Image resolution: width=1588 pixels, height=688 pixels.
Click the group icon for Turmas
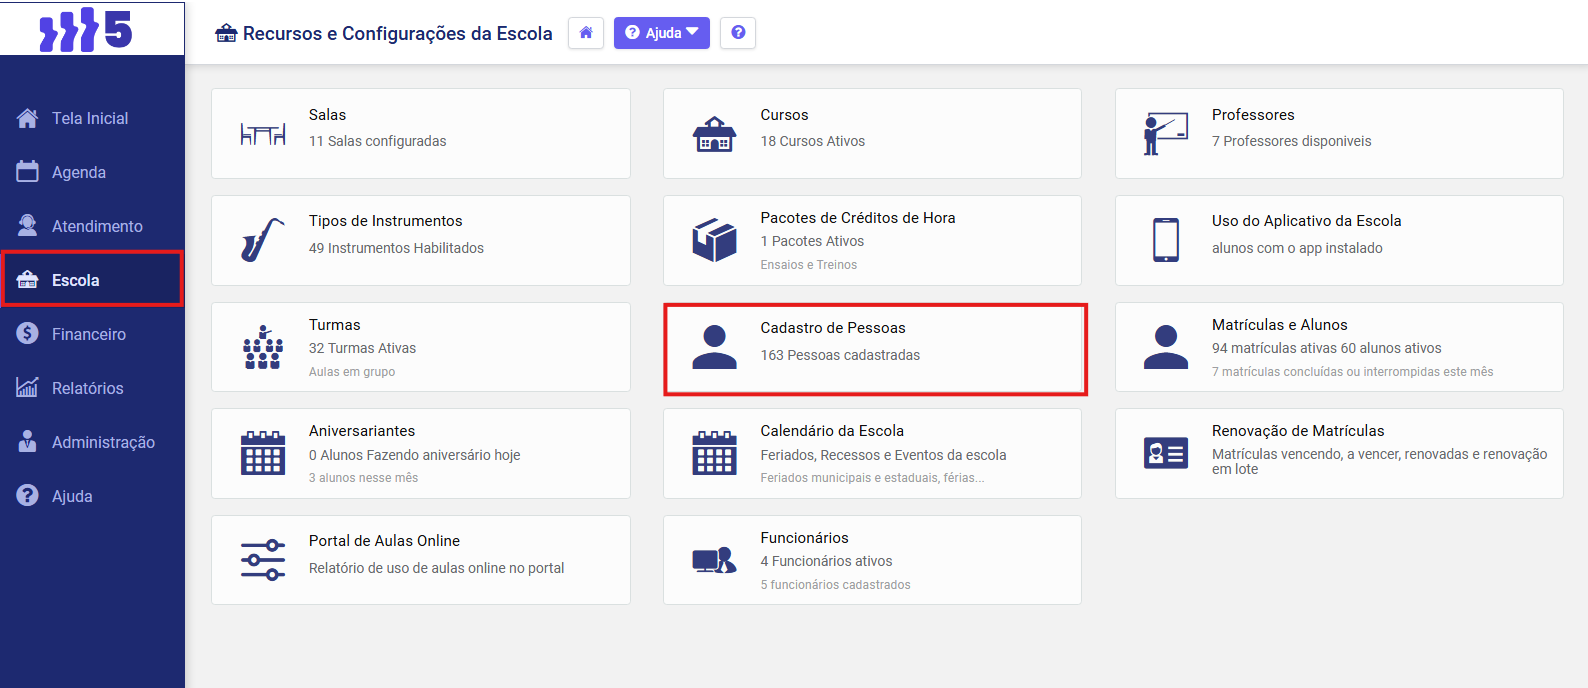tap(263, 347)
